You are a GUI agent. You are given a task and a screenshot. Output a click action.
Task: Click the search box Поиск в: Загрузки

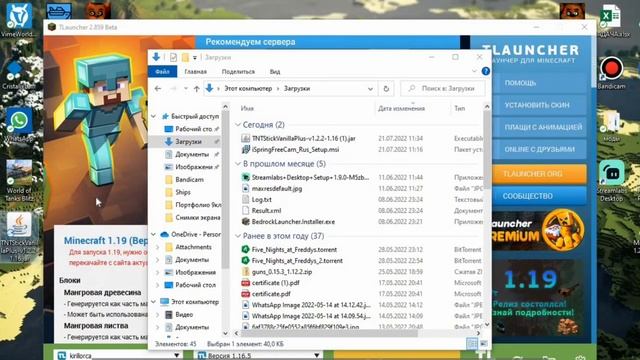coord(443,88)
